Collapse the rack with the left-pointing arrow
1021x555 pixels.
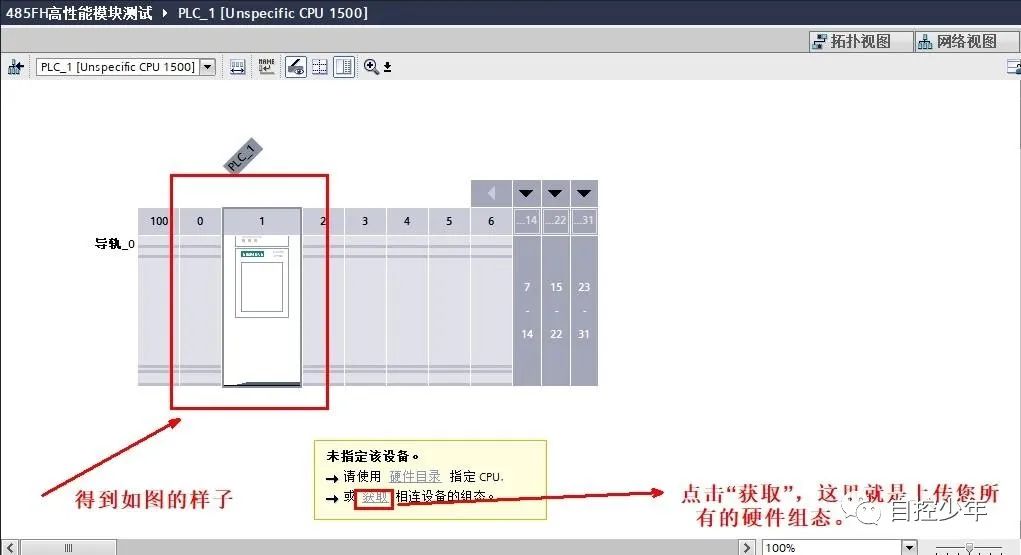coord(492,193)
